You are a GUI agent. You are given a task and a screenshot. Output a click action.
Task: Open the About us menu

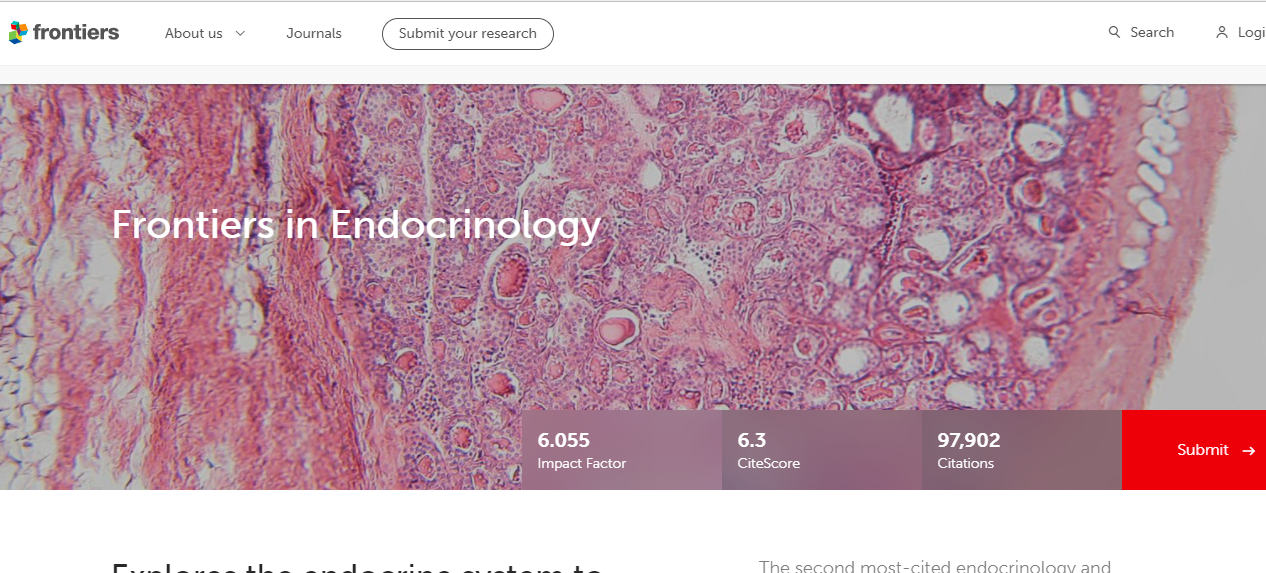(x=193, y=33)
